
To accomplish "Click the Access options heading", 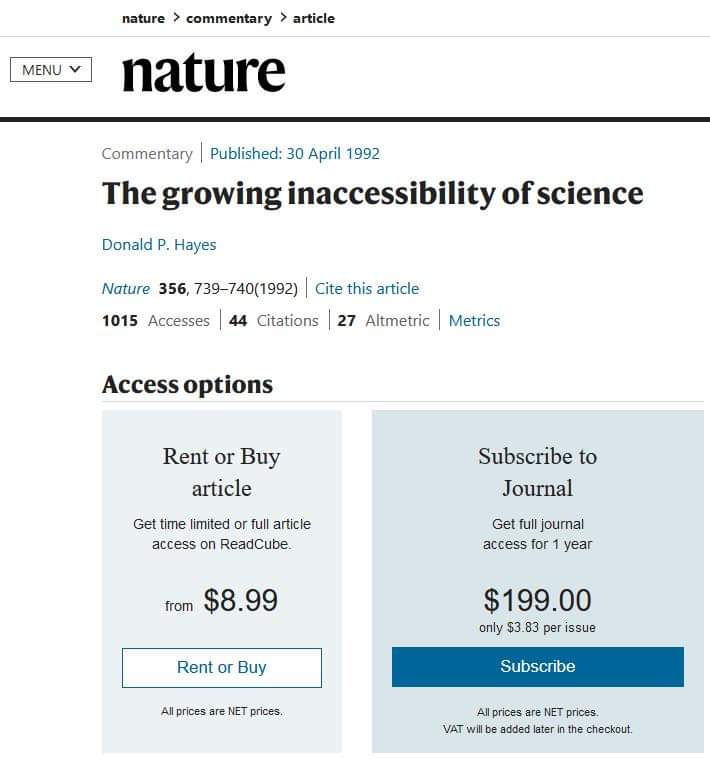I will point(187,385).
